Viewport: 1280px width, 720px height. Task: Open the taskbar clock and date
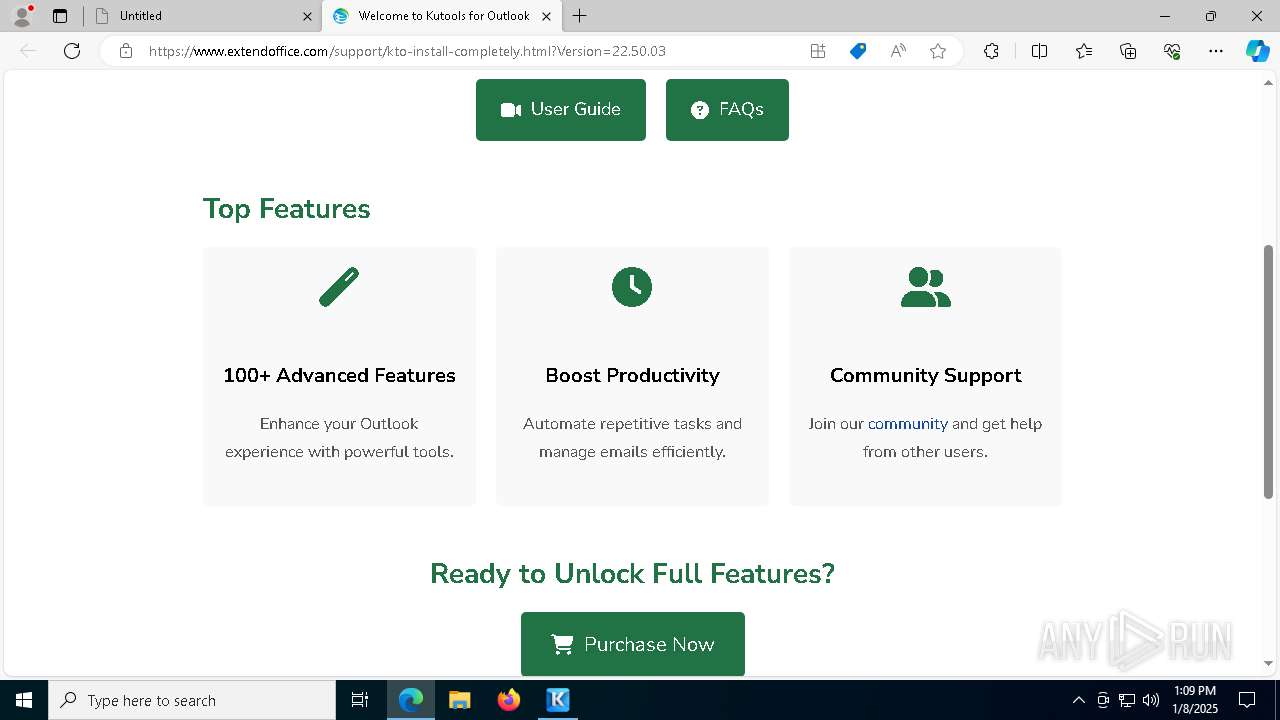(1194, 700)
